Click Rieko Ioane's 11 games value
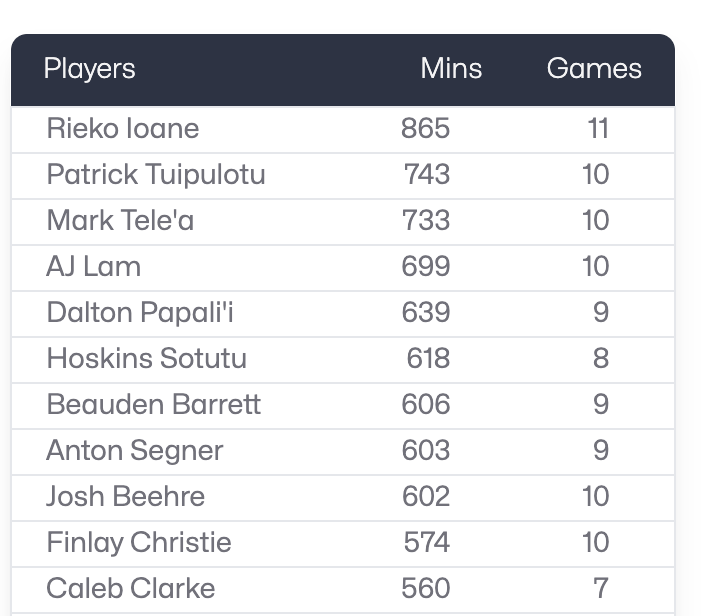The width and height of the screenshot is (702, 616). 599,128
